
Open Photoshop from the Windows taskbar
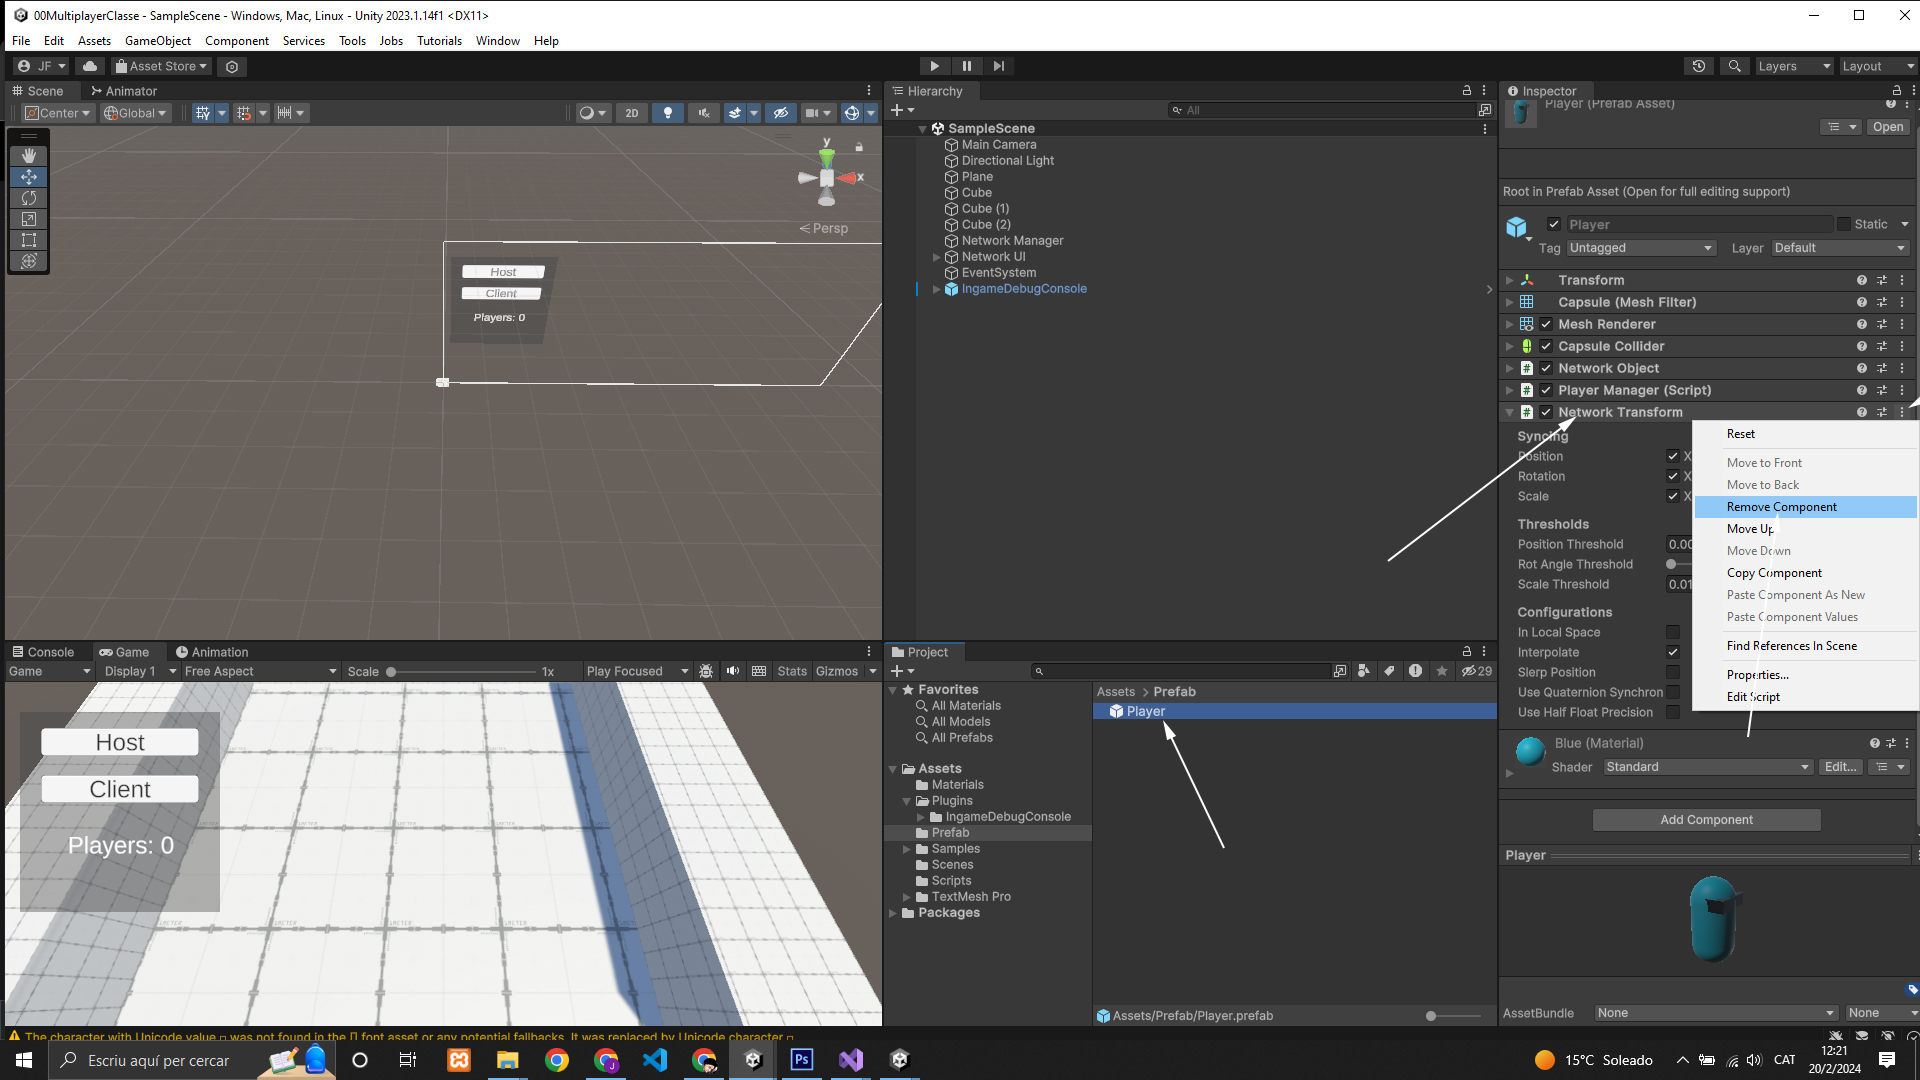pos(802,1060)
